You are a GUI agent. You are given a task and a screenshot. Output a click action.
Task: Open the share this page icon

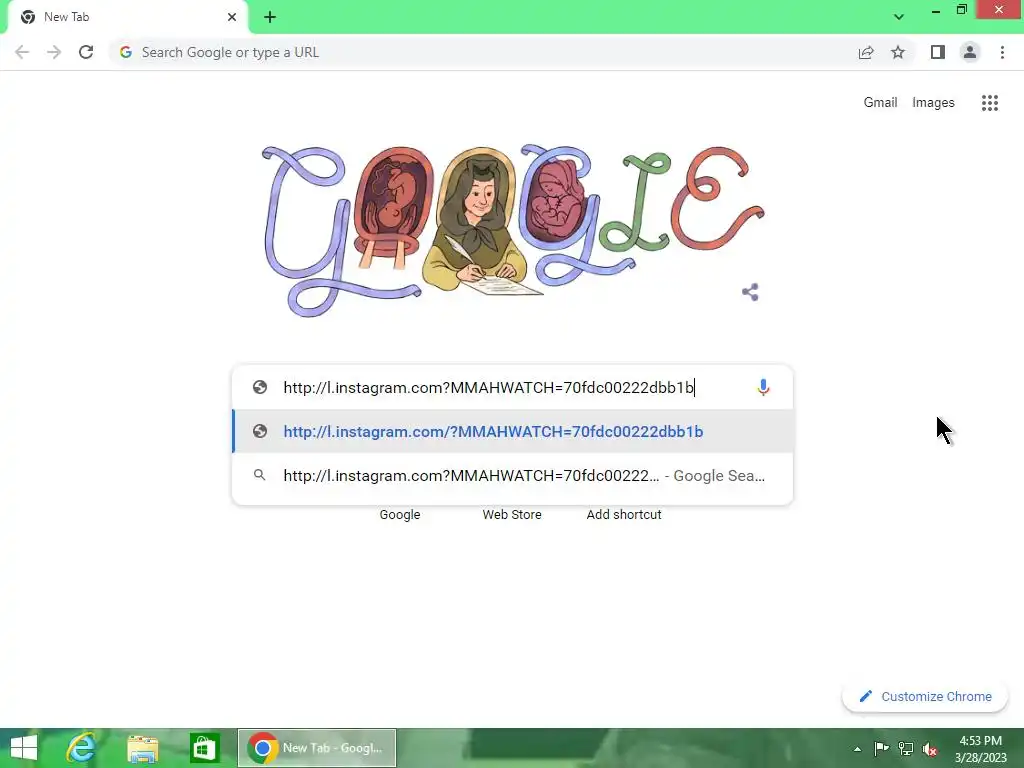[866, 52]
